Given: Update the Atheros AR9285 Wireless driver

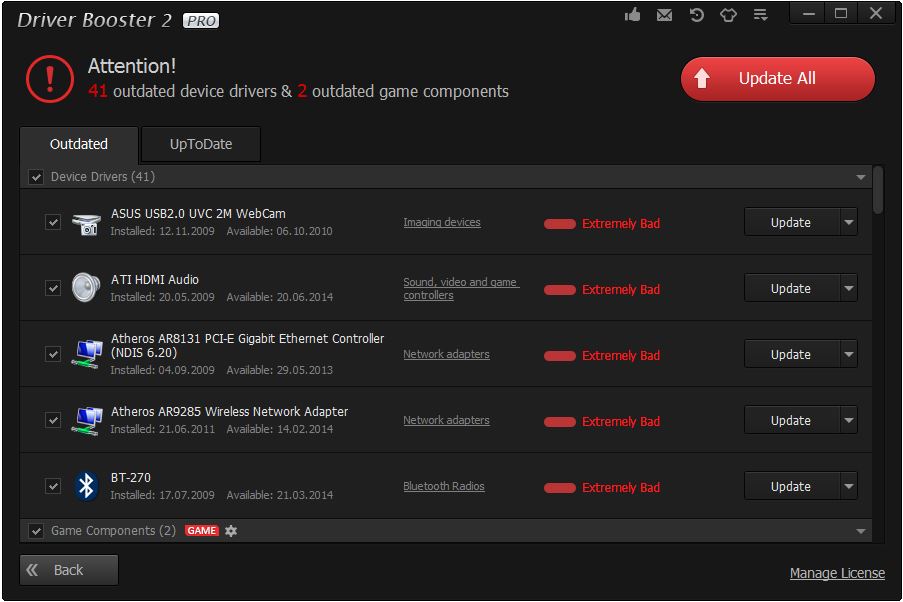Looking at the screenshot, I should click(792, 421).
